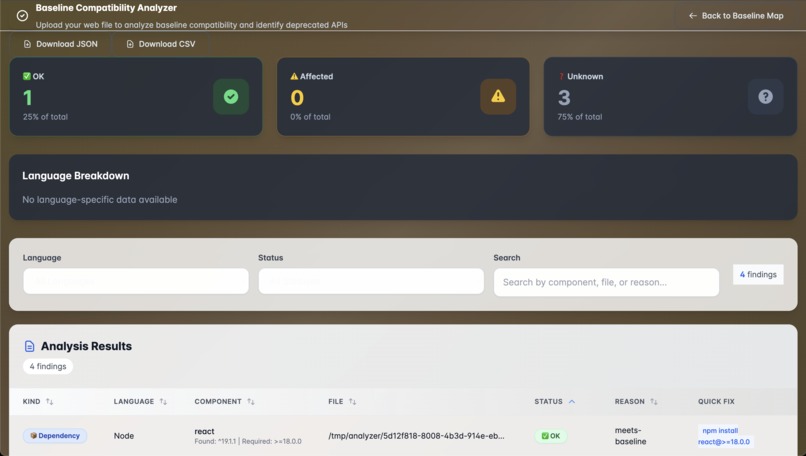Click the Baseline Compatibility Analyzer check-circle icon
Image resolution: width=806 pixels, height=456 pixels.
22,16
